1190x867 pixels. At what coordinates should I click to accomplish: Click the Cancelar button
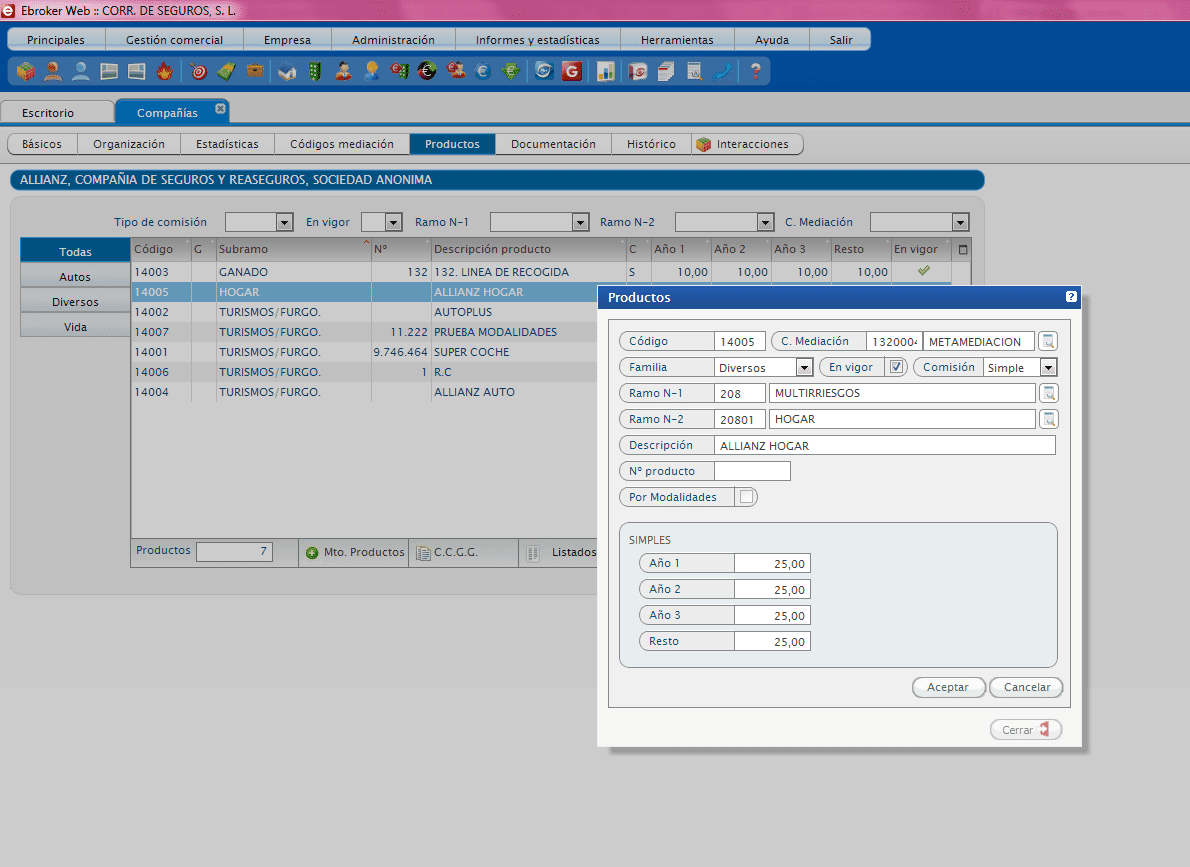pyautogui.click(x=1027, y=687)
